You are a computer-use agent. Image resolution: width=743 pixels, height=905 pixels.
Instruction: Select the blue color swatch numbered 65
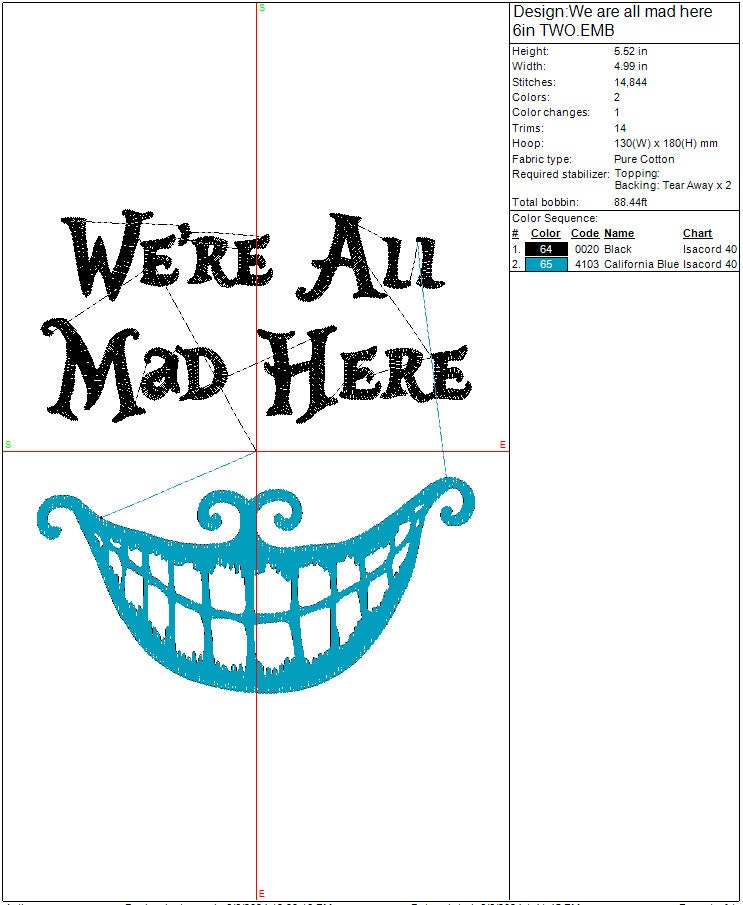click(545, 264)
